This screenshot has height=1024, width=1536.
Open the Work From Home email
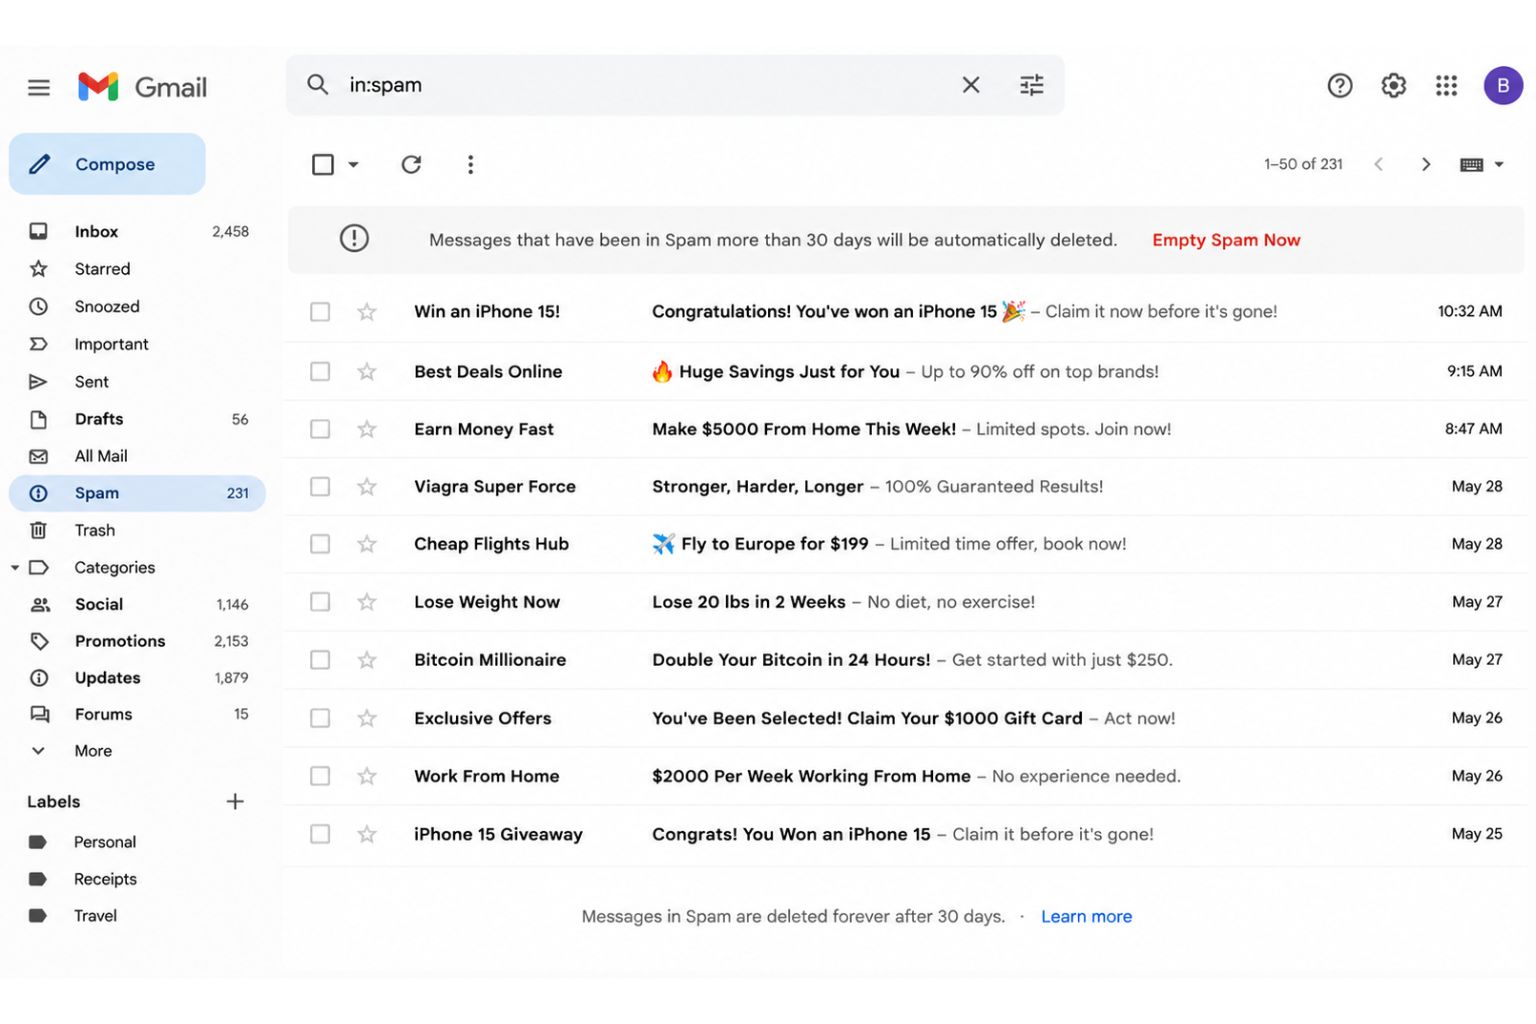pos(905,776)
